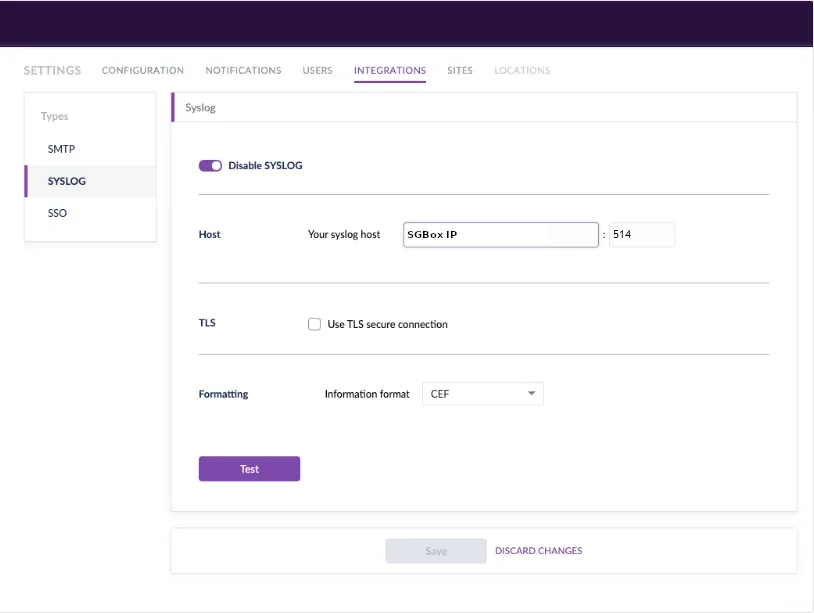
Task: Open the SITES tab
Action: tap(459, 70)
